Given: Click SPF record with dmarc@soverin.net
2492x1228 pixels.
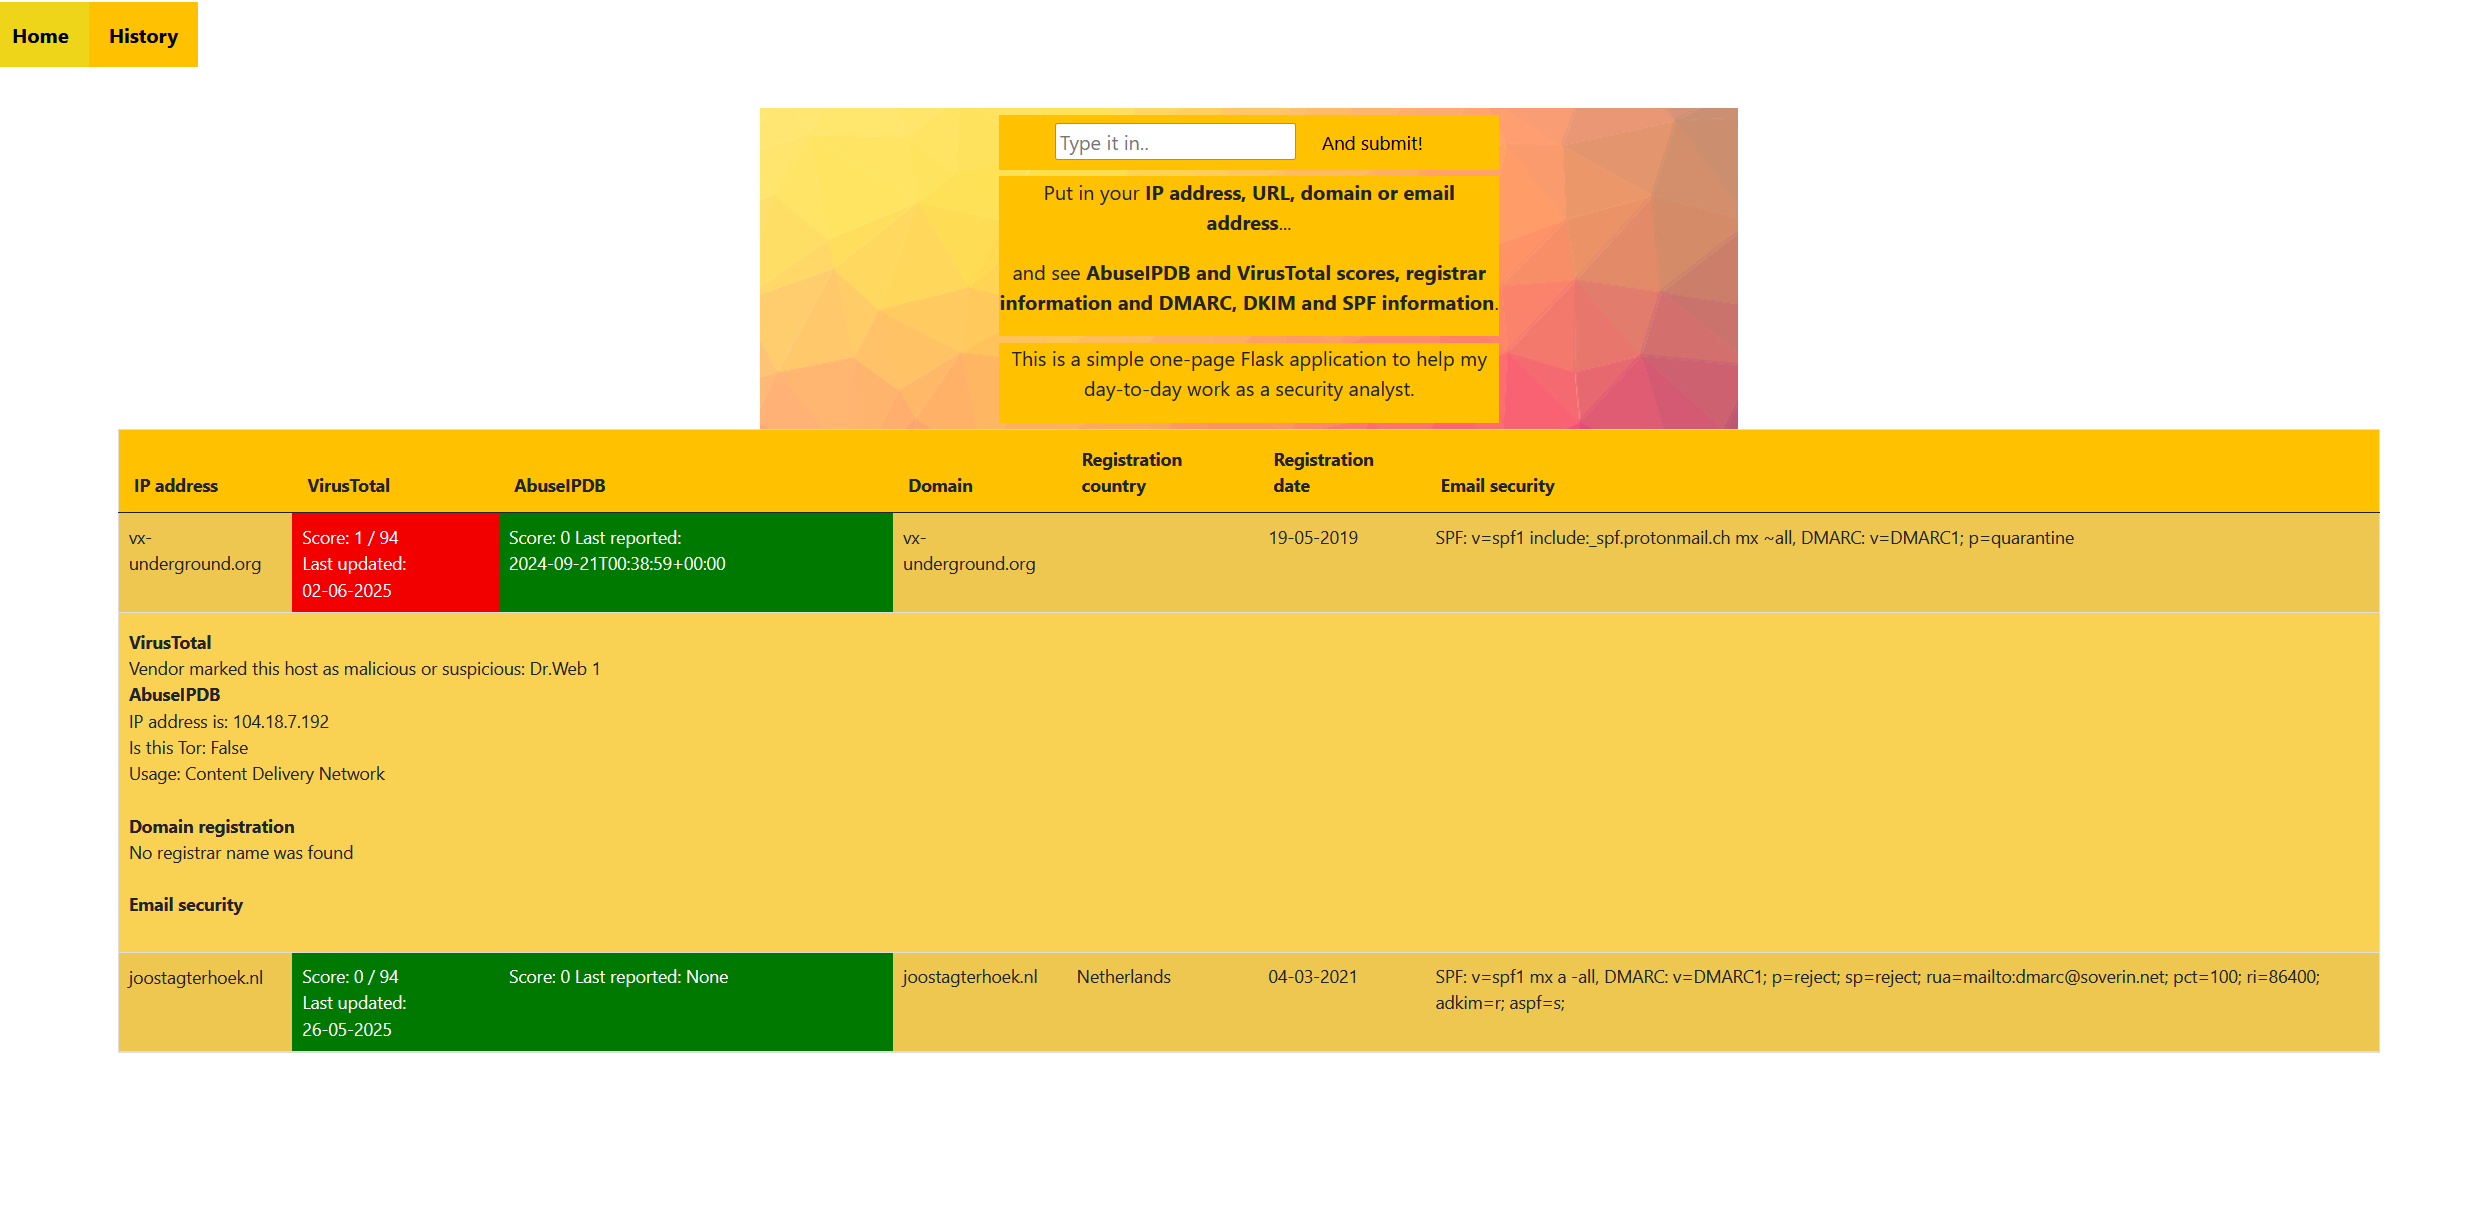Looking at the screenshot, I should pyautogui.click(x=1877, y=989).
